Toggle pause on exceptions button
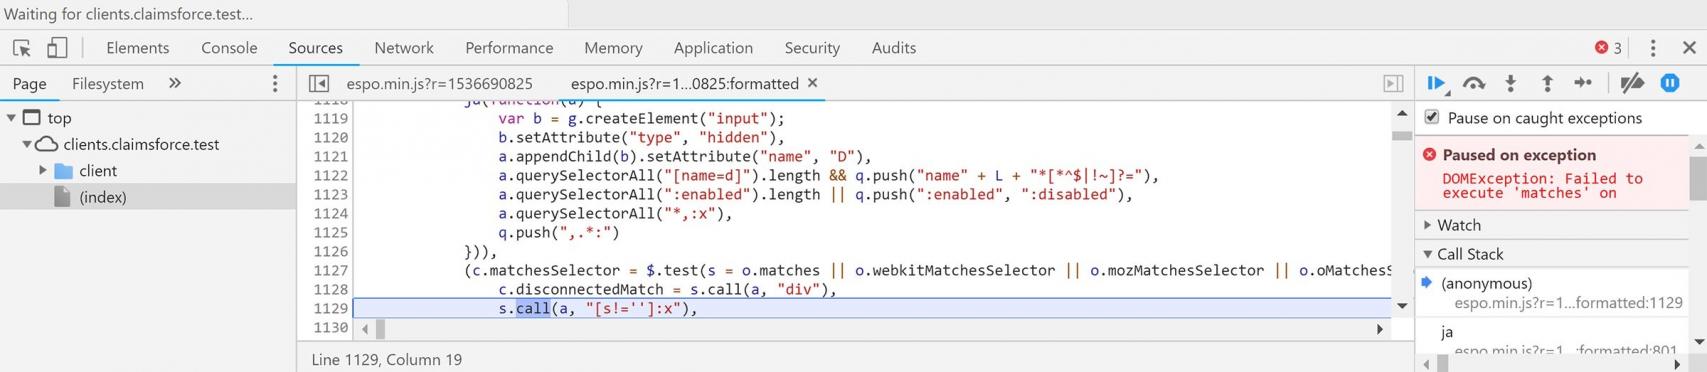 [x=1670, y=83]
